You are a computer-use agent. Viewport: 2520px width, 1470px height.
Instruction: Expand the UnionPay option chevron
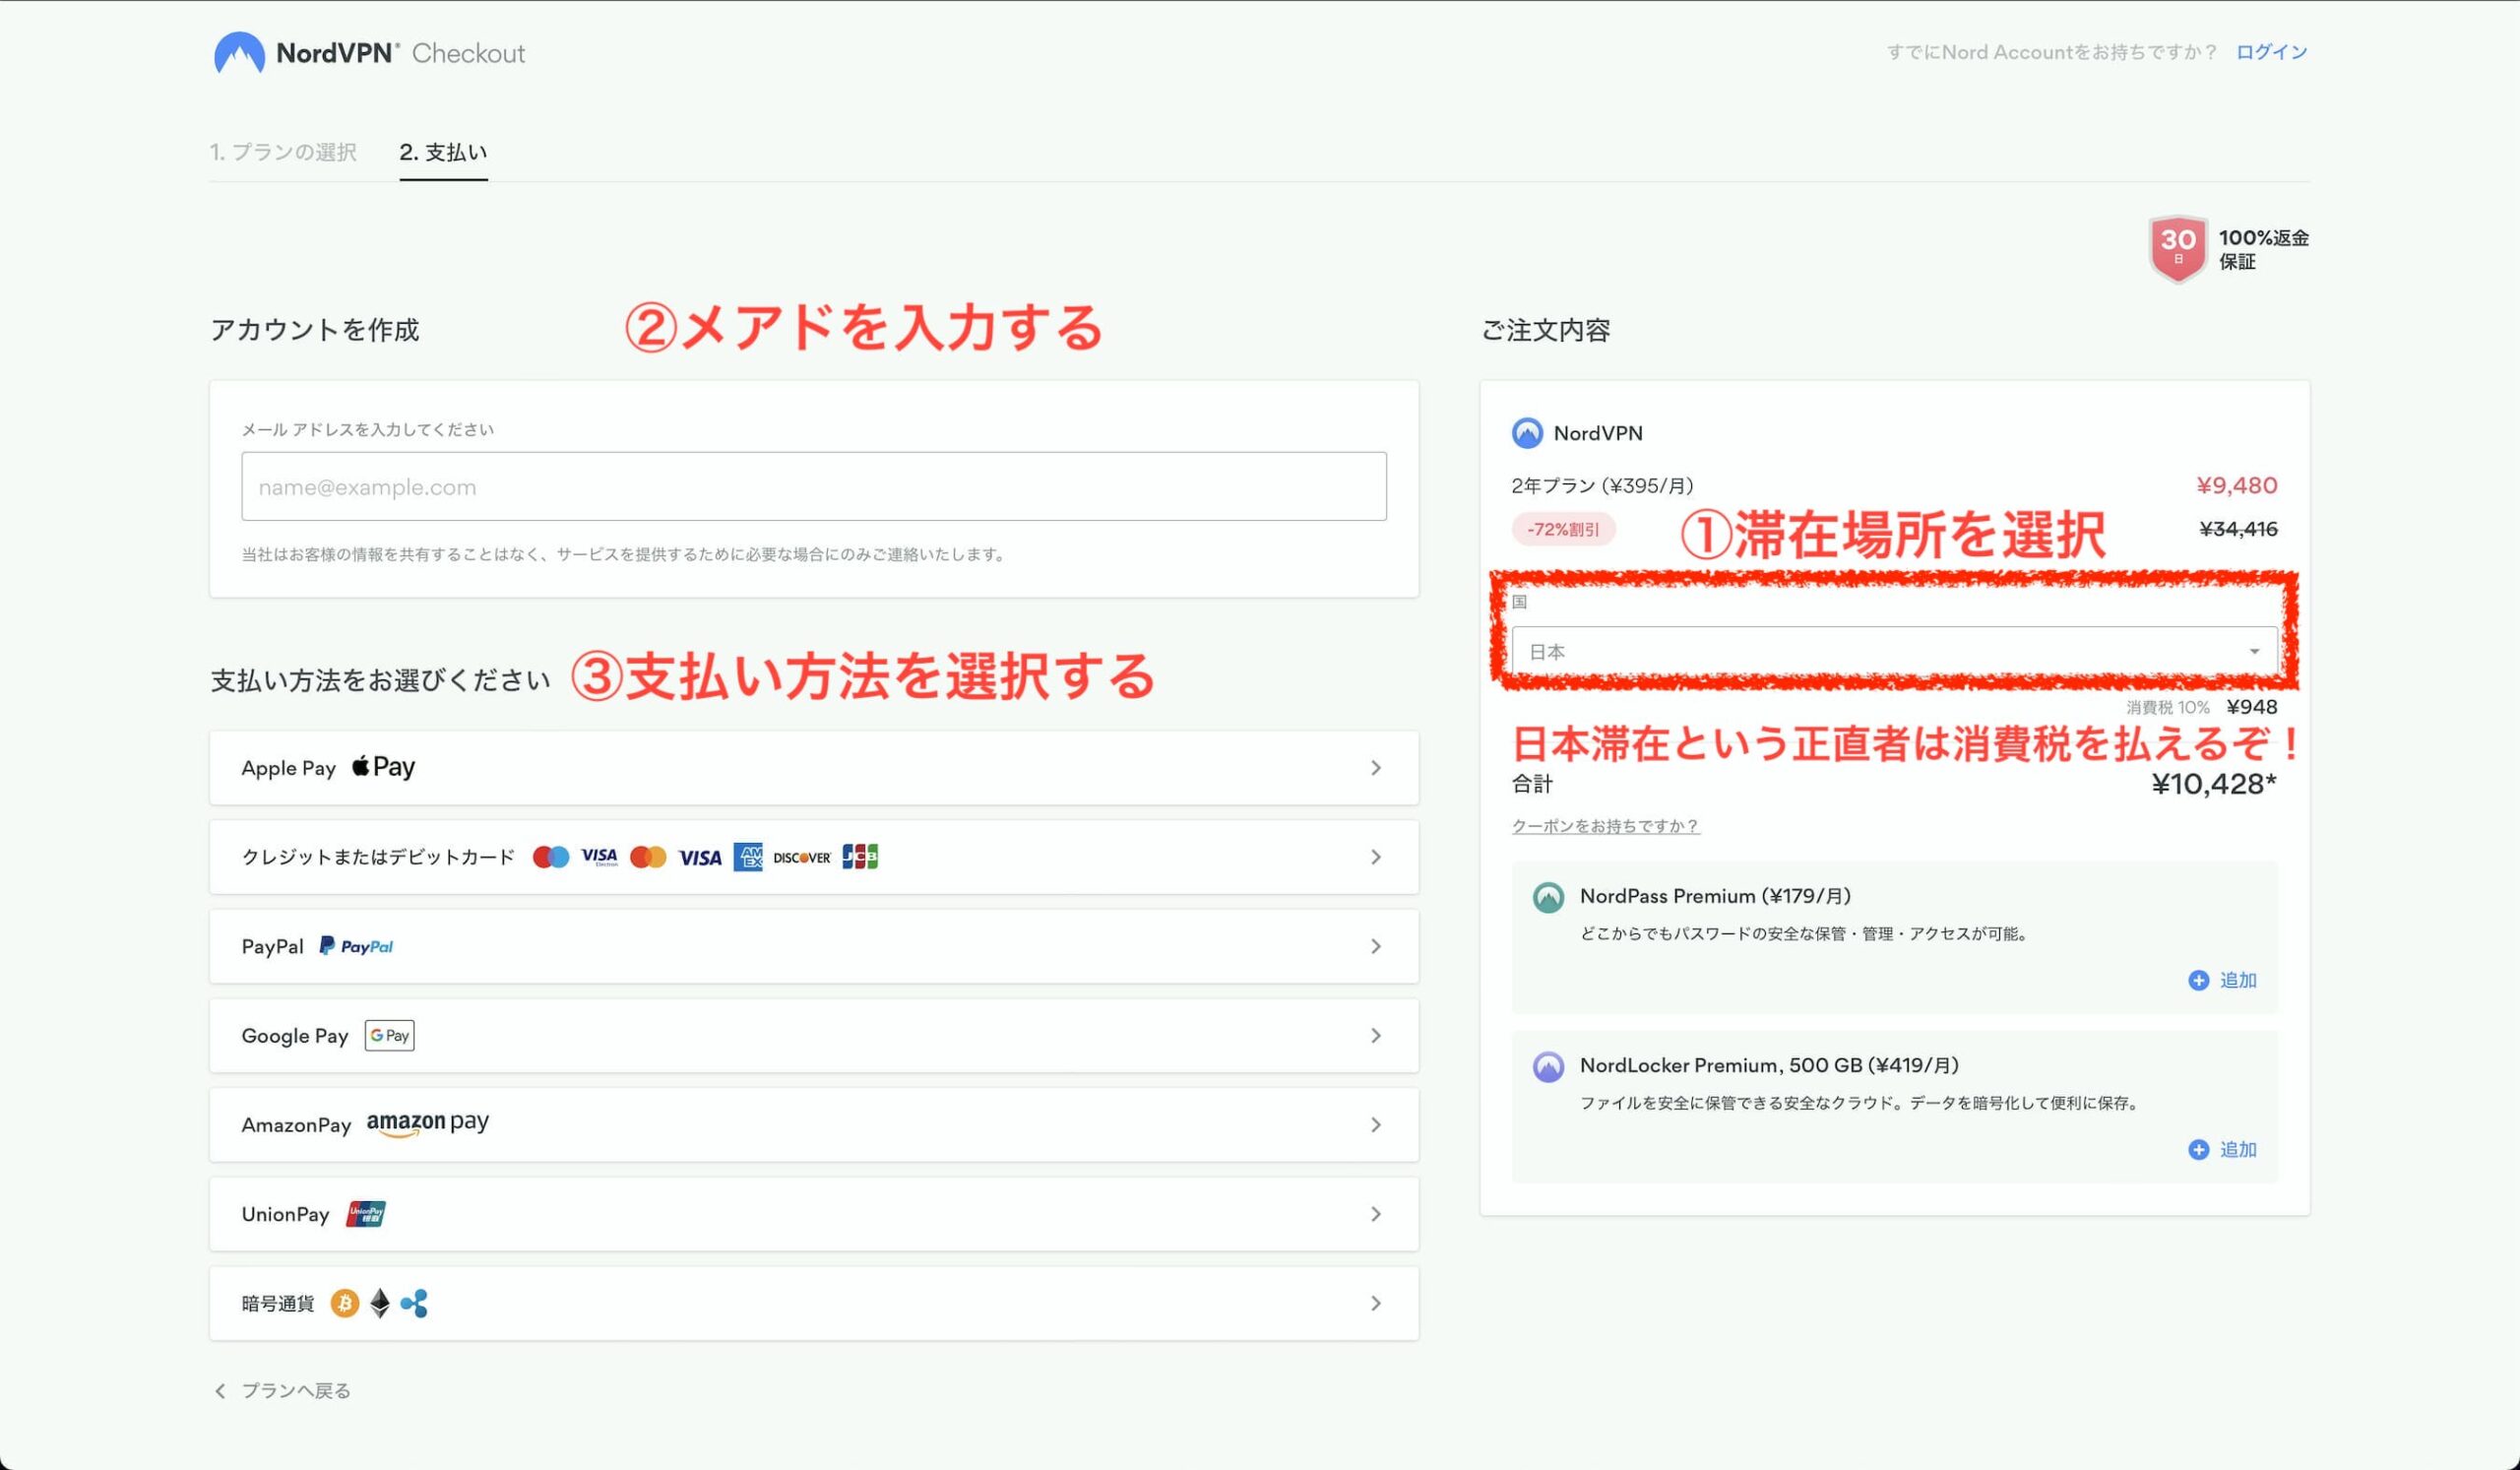tap(1375, 1214)
